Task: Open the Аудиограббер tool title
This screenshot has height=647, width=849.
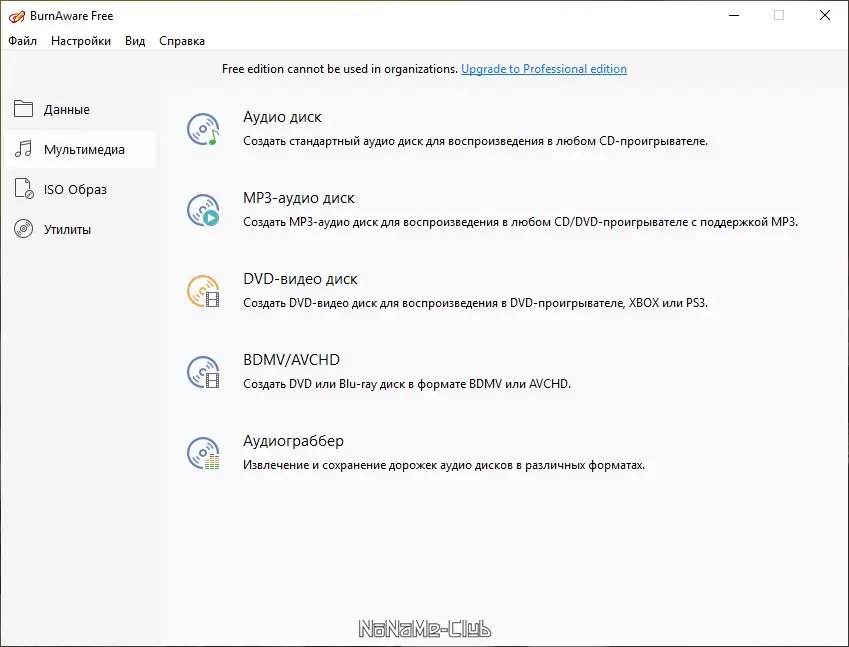Action: 293,441
